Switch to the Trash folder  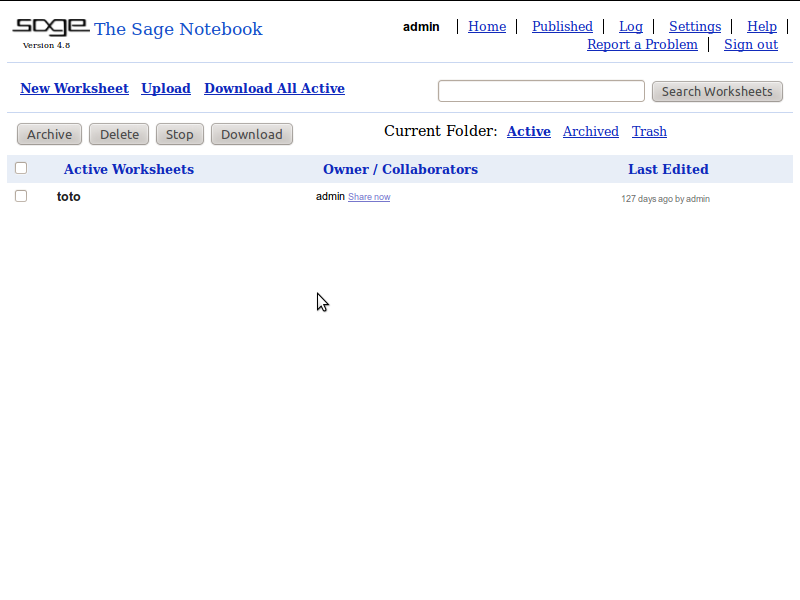pyautogui.click(x=649, y=131)
